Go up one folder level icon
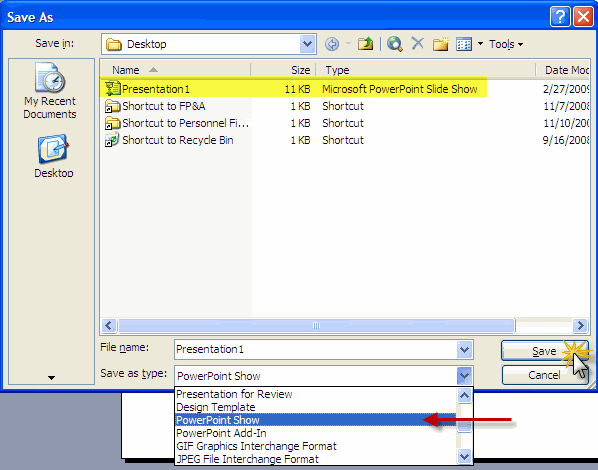Screen dimensions: 598x470 coord(365,44)
